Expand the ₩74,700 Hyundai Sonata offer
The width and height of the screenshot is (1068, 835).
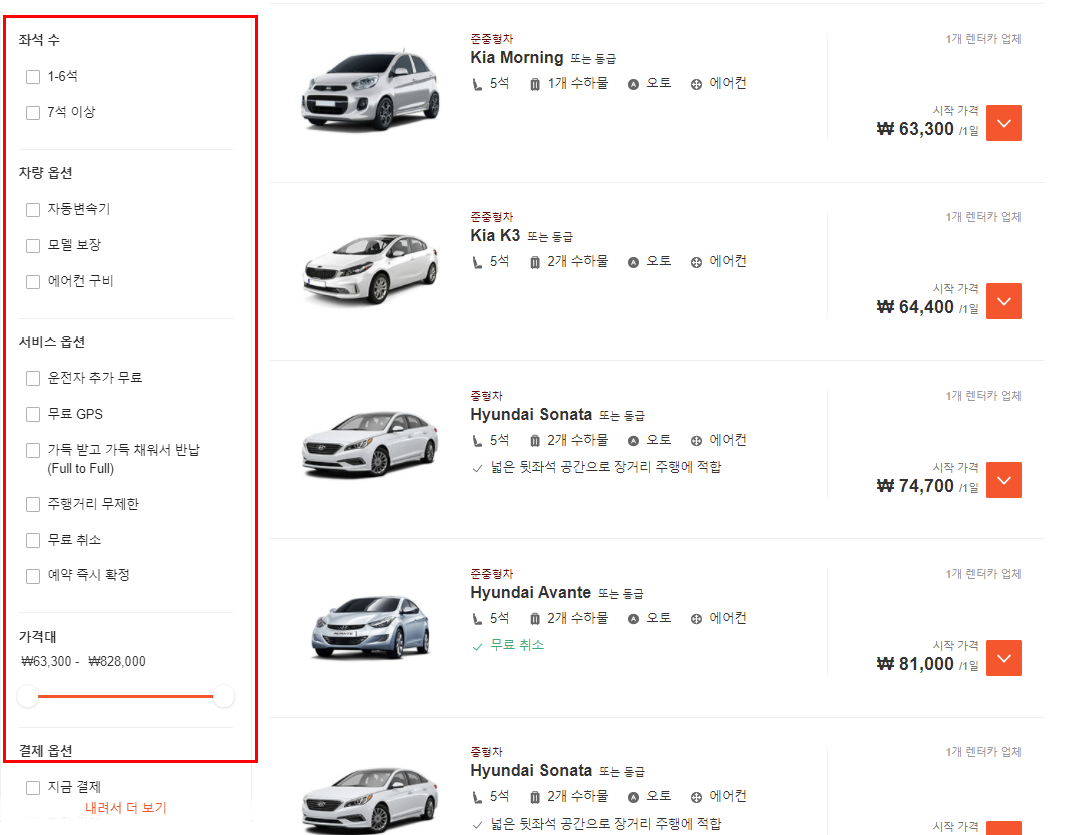(x=1003, y=480)
